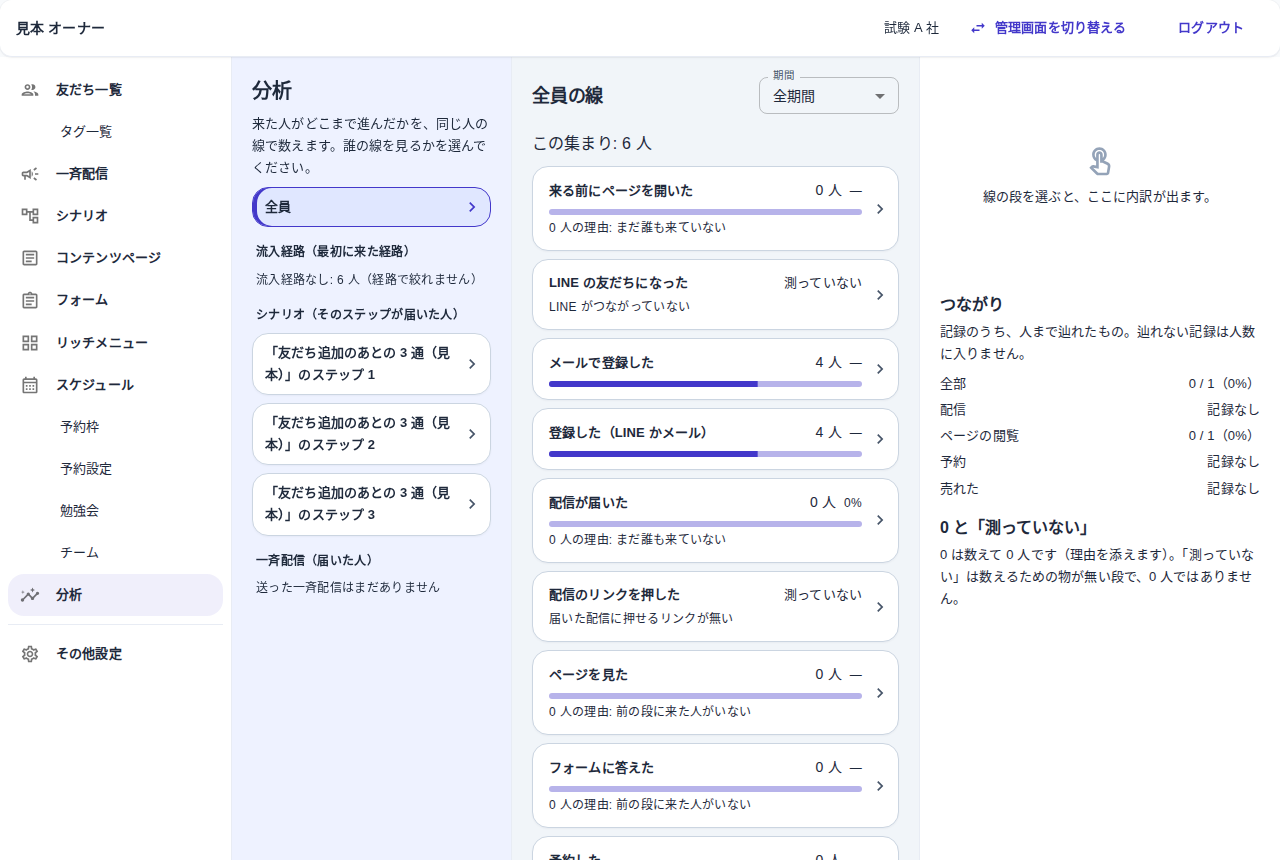Click the 管理画面を切り替える button label
This screenshot has width=1280, height=860.
click(x=1060, y=28)
